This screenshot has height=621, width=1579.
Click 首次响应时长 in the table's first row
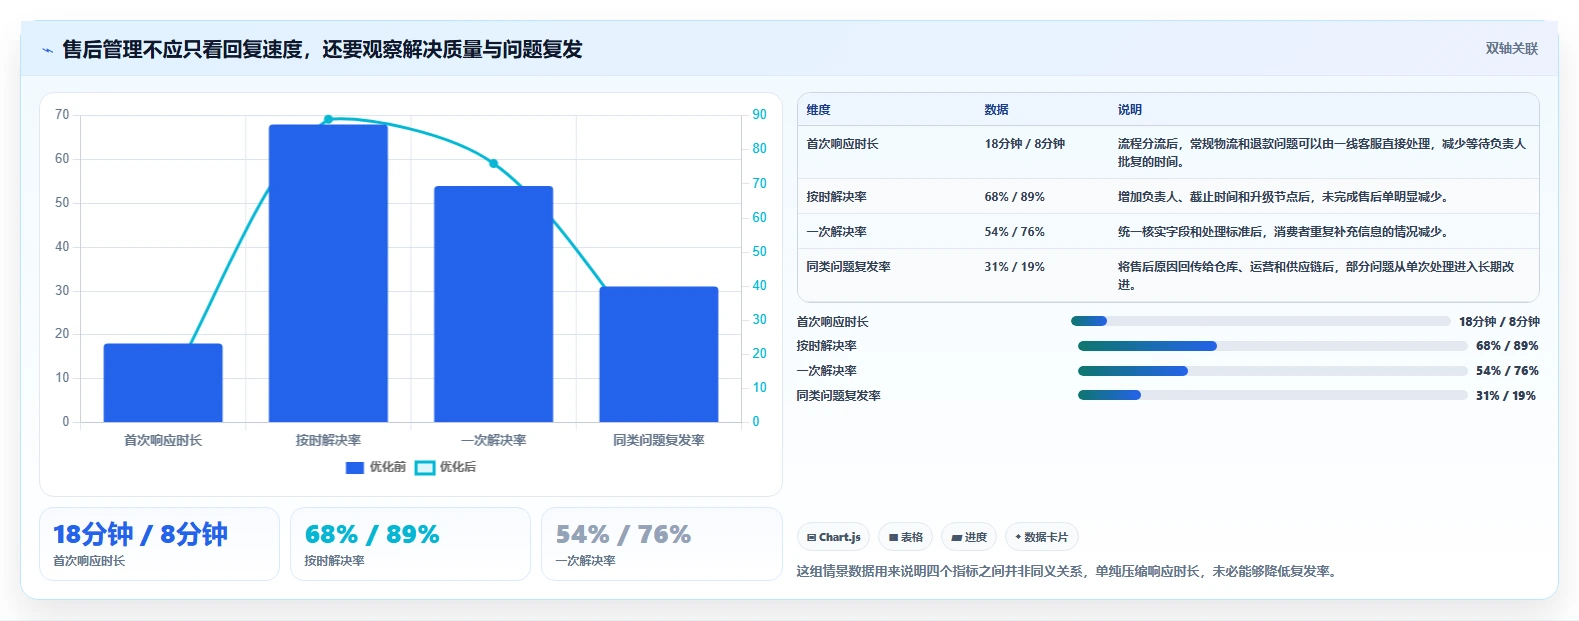[842, 144]
